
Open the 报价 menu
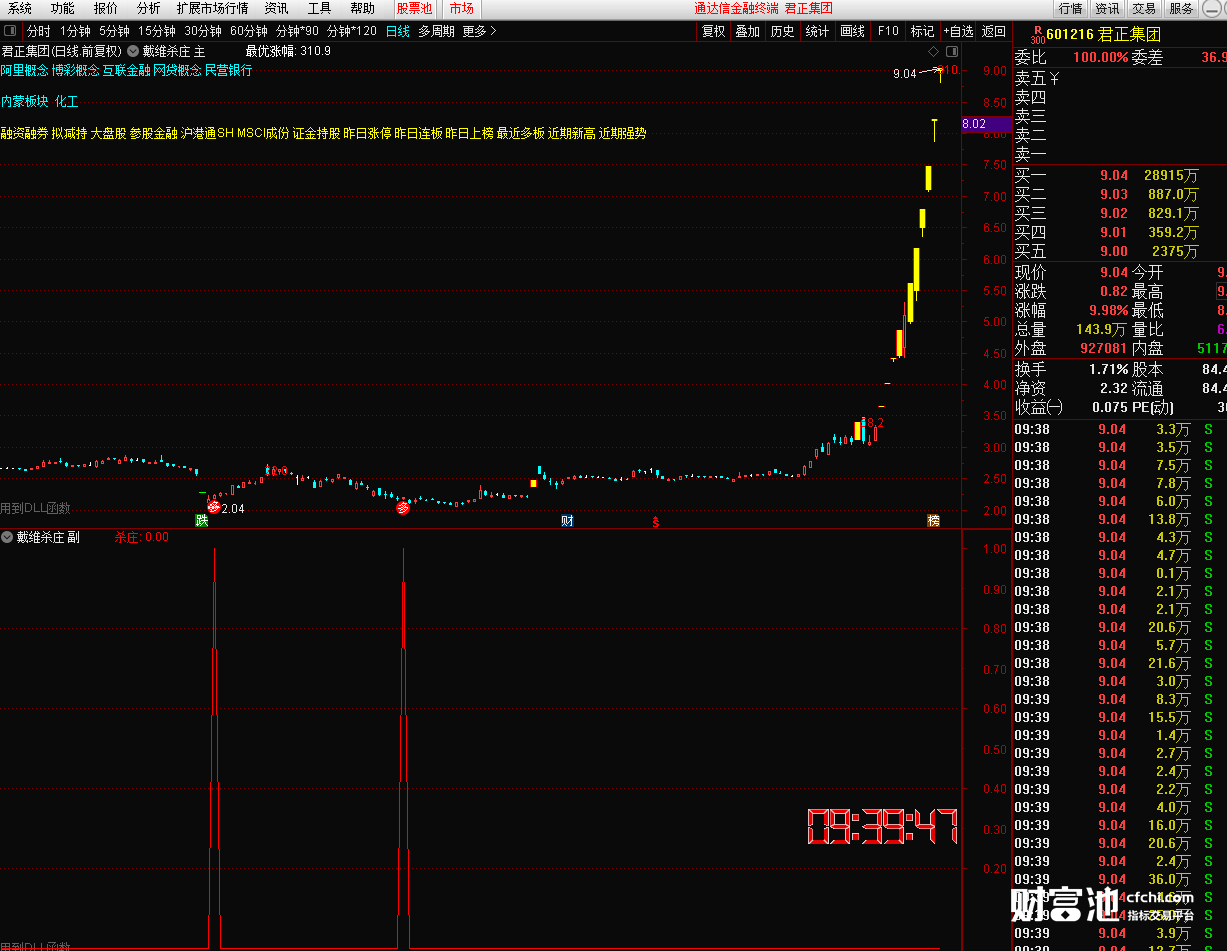(x=105, y=8)
